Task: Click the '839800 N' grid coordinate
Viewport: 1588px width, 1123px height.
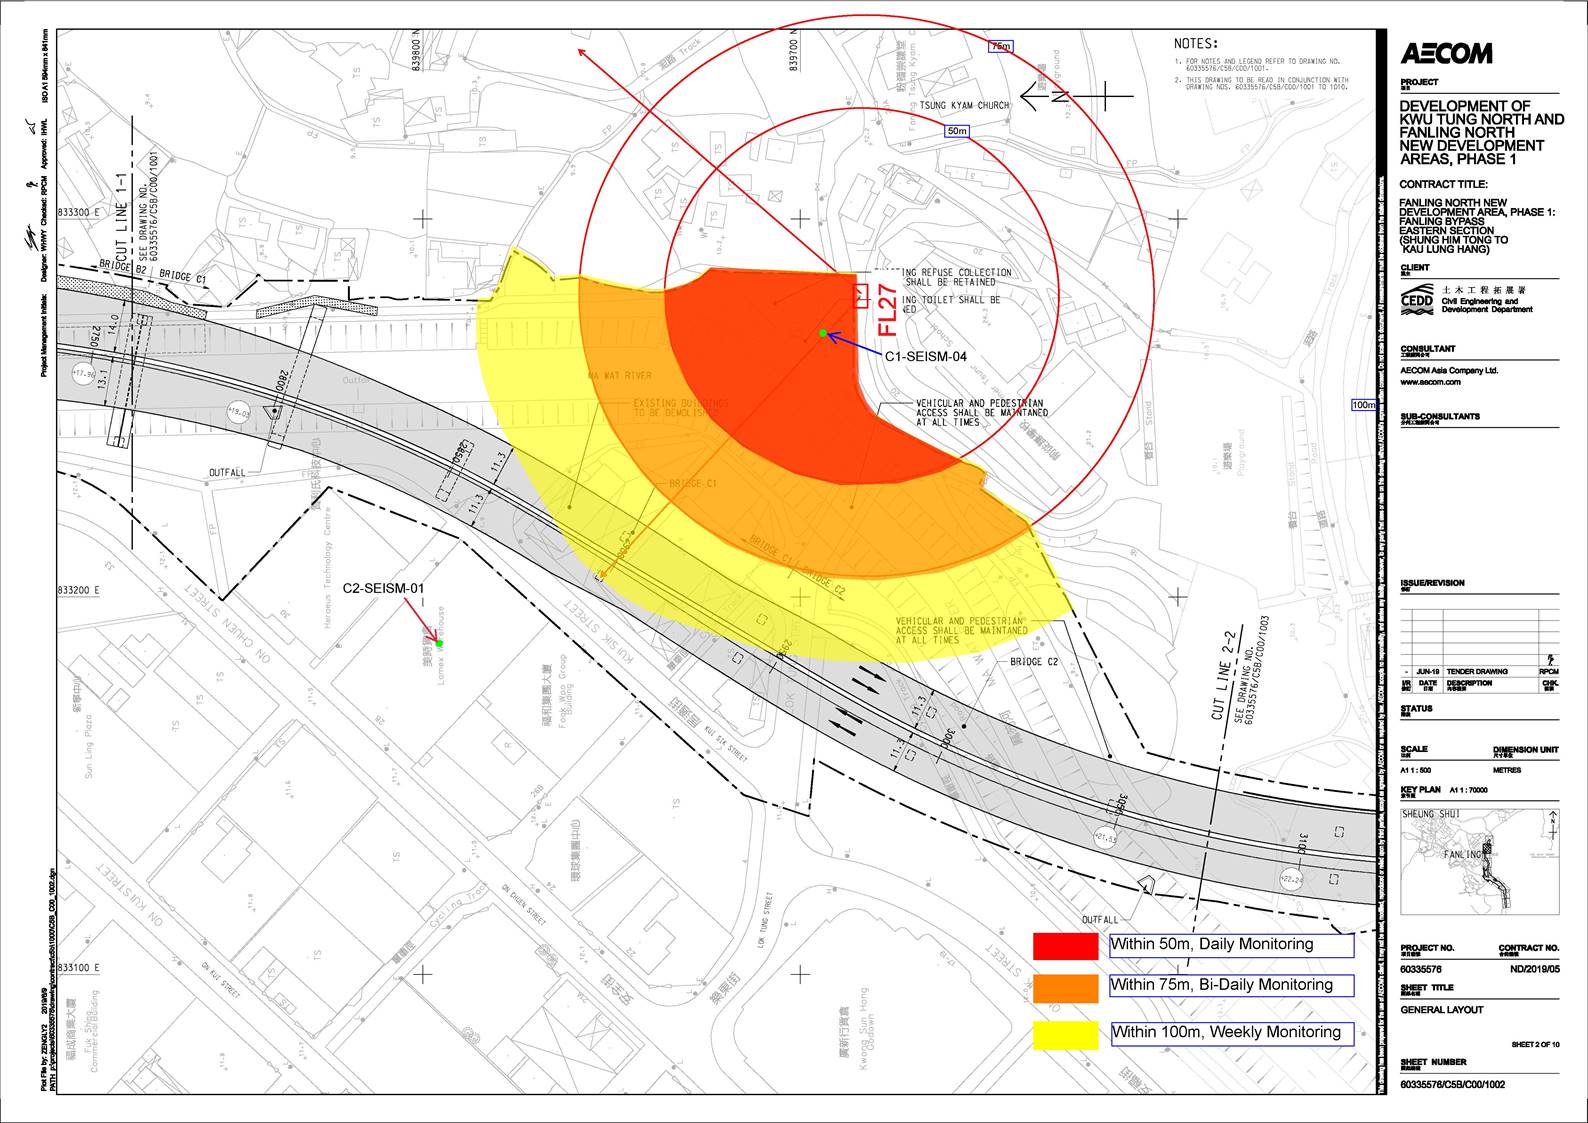Action: pos(416,52)
